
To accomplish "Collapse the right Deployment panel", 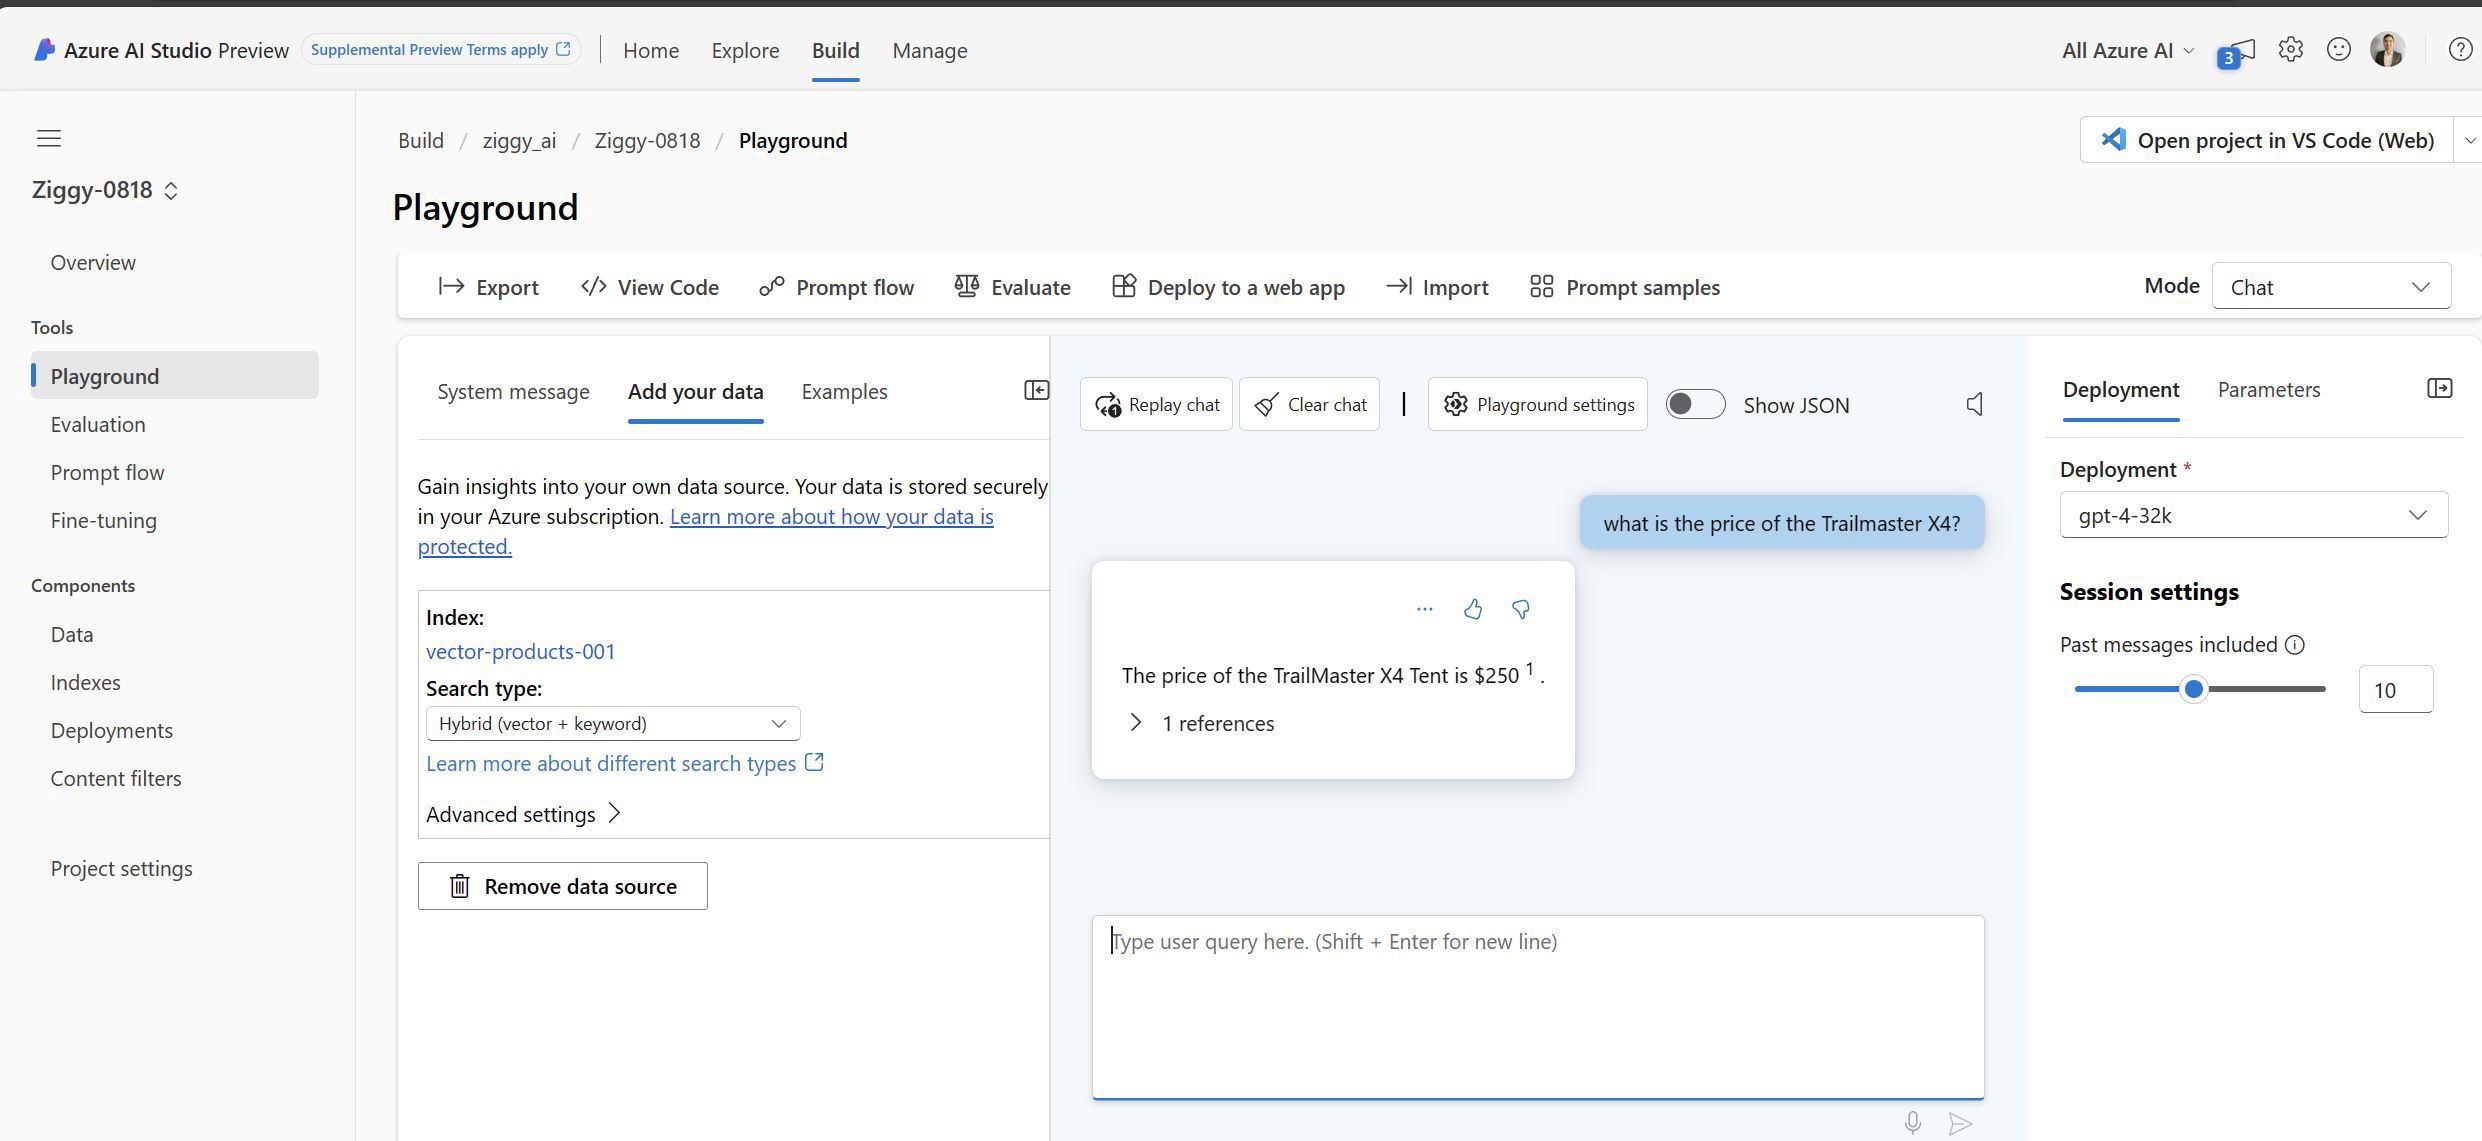I will pos(2439,388).
